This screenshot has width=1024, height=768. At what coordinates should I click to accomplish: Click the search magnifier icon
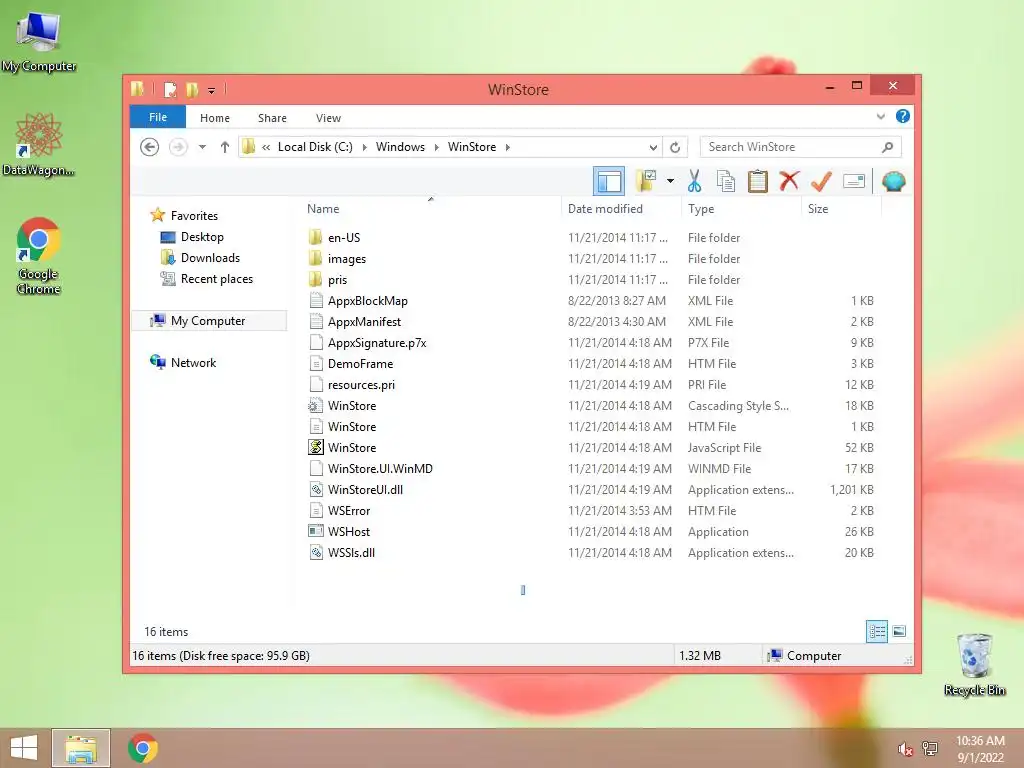(887, 147)
